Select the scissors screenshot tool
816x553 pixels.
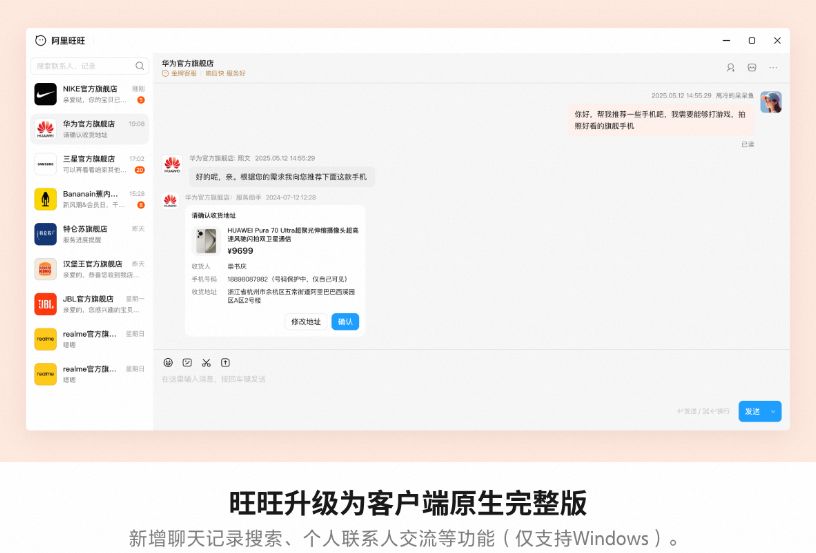207,363
